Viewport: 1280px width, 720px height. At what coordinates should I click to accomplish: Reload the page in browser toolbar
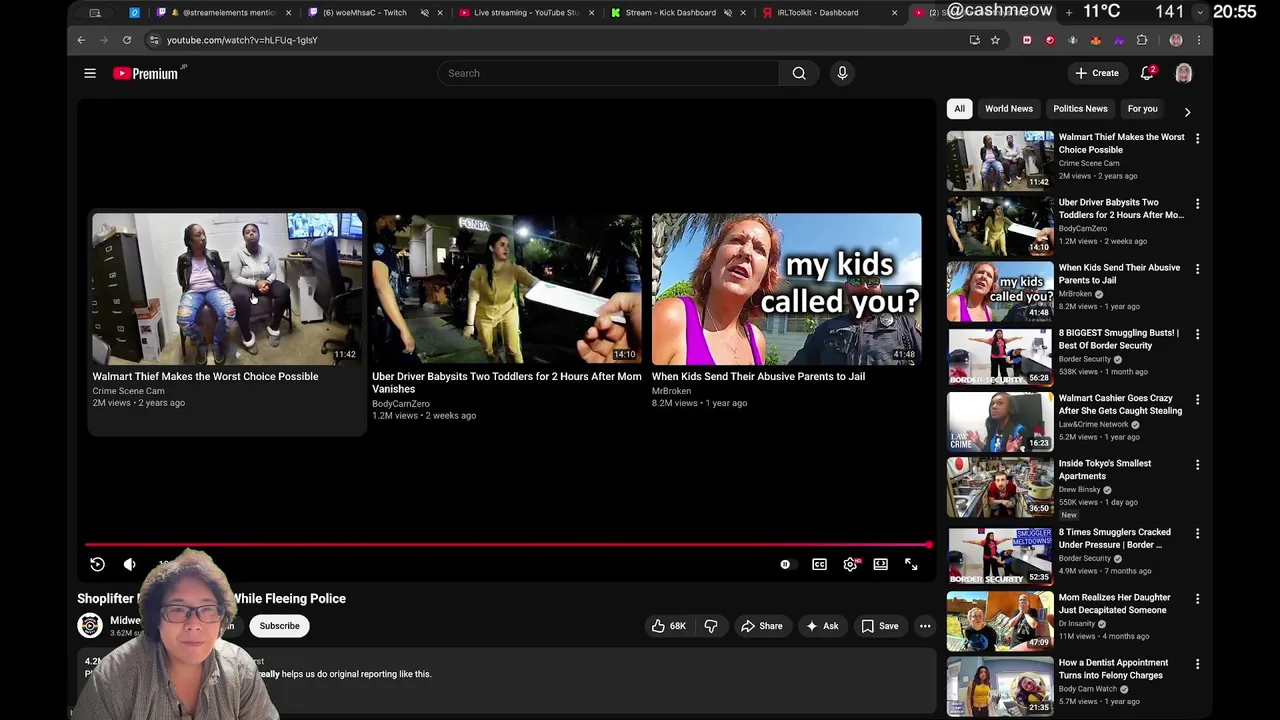click(127, 40)
